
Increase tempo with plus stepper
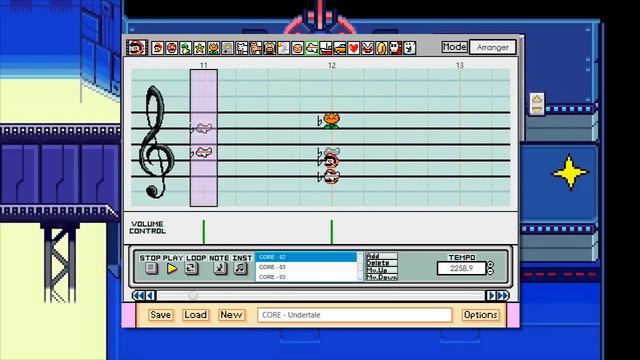[491, 265]
